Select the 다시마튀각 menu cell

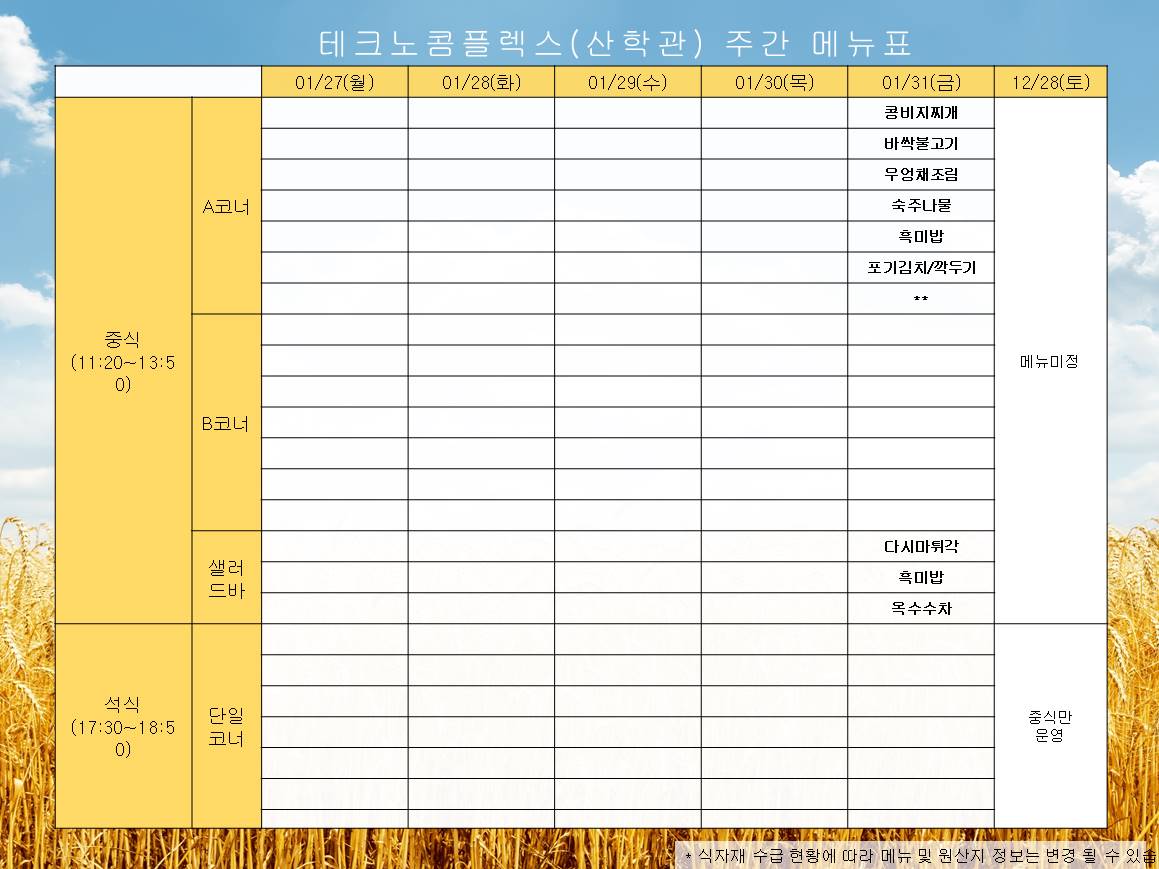click(x=921, y=547)
